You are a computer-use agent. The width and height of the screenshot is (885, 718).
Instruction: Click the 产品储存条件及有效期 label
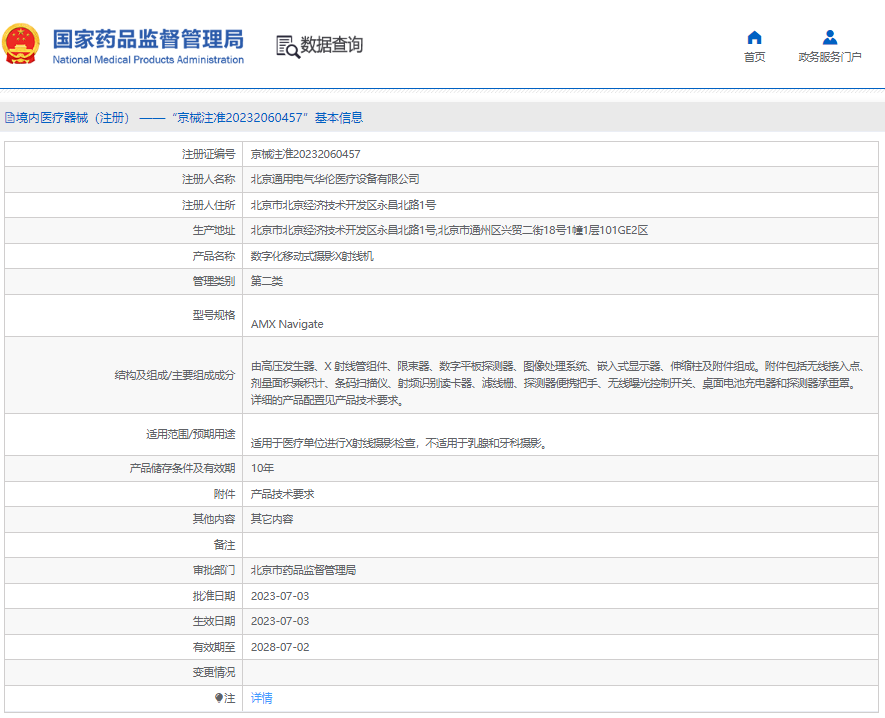(182, 468)
